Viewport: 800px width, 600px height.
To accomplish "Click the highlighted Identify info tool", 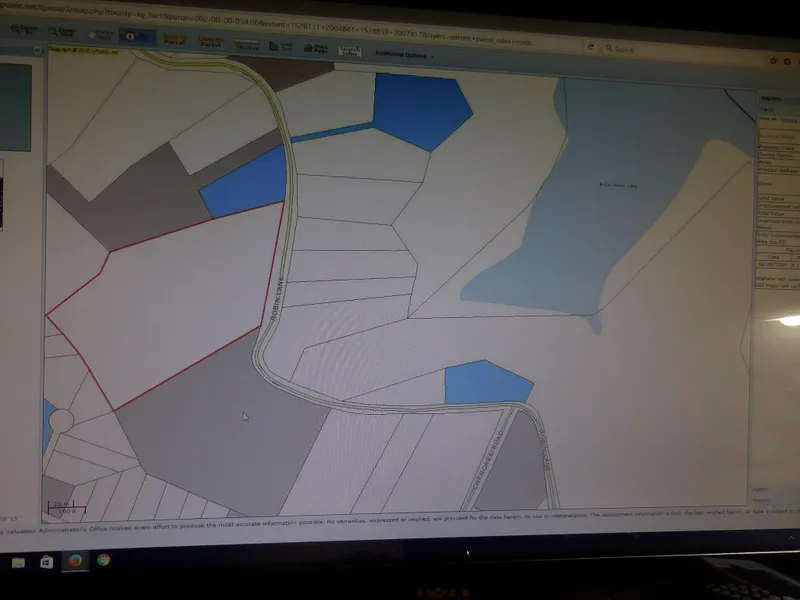I will point(139,36).
